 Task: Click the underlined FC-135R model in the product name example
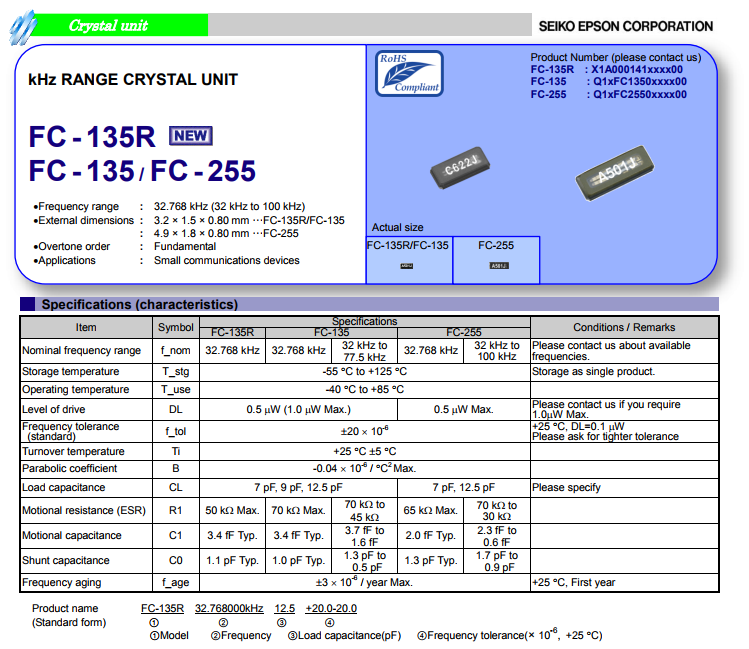point(162,608)
